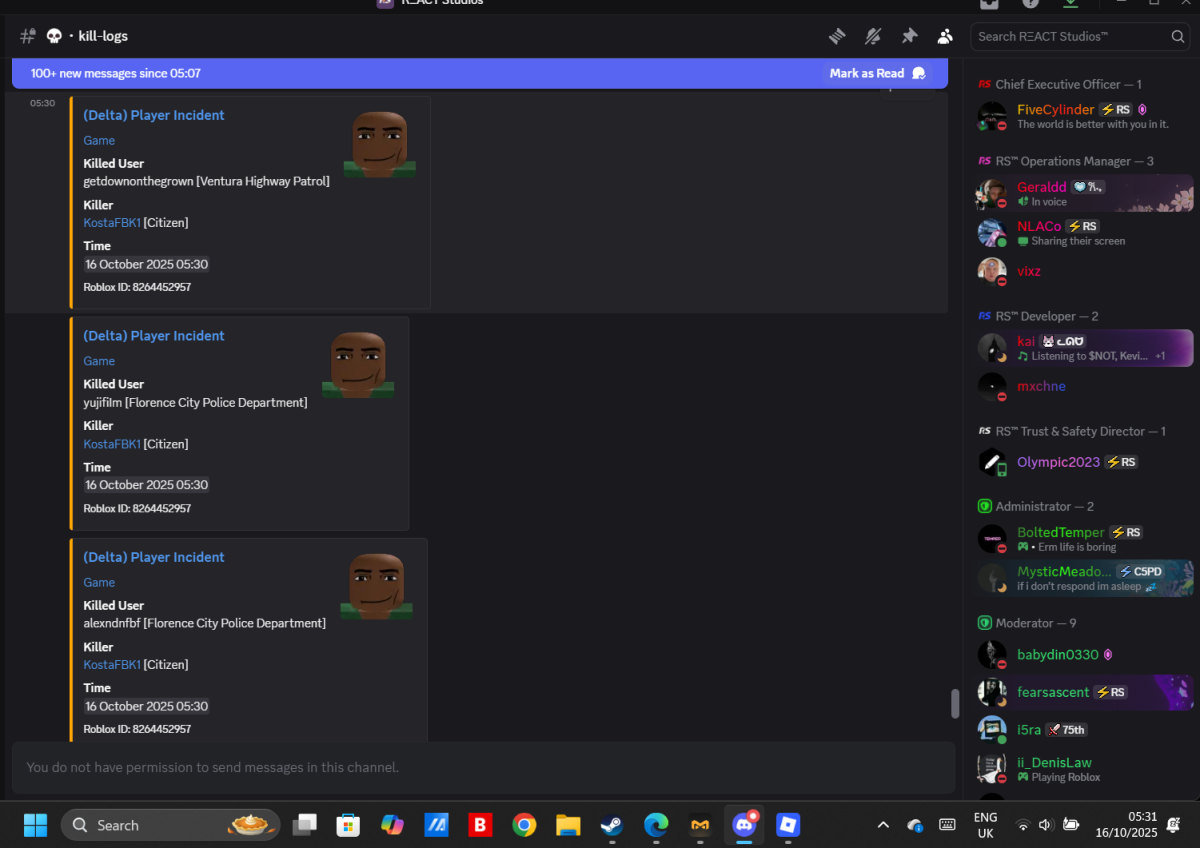This screenshot has height=848, width=1200.
Task: Open KostaFBK1 link in yujifilm incident
Action: click(112, 444)
